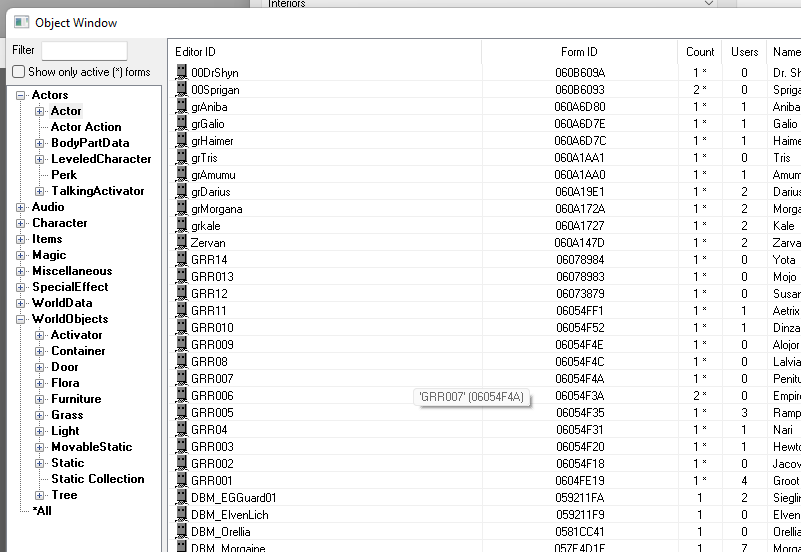Image resolution: width=801 pixels, height=552 pixels.
Task: Enable Show only active forms checkbox
Action: tap(18, 71)
